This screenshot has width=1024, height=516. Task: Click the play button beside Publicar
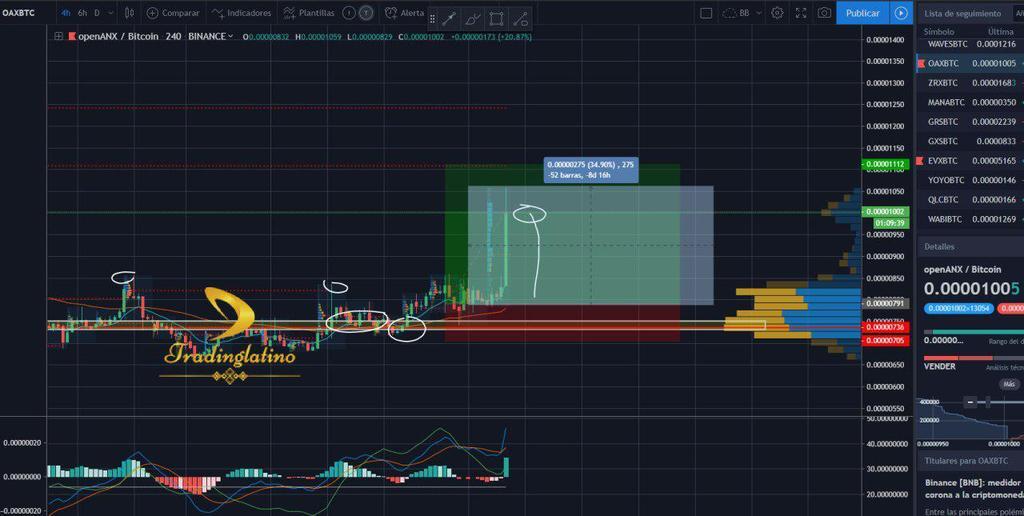click(x=901, y=13)
